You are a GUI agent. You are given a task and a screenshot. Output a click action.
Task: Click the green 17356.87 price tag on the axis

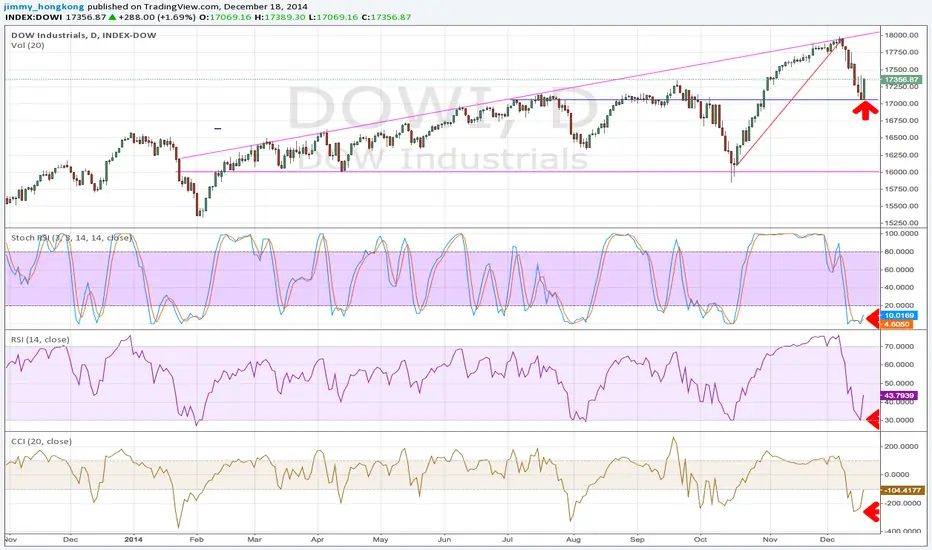click(x=901, y=80)
